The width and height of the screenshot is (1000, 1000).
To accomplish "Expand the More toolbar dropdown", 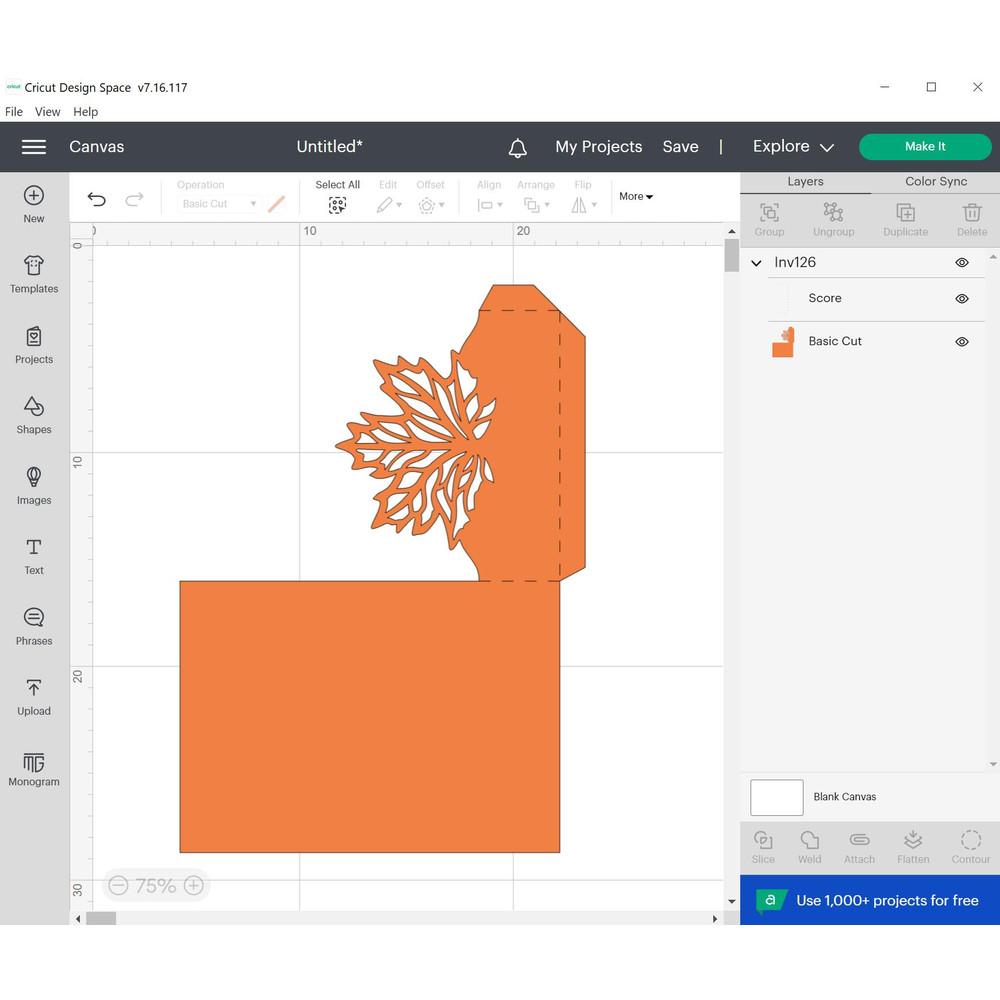I will [636, 197].
